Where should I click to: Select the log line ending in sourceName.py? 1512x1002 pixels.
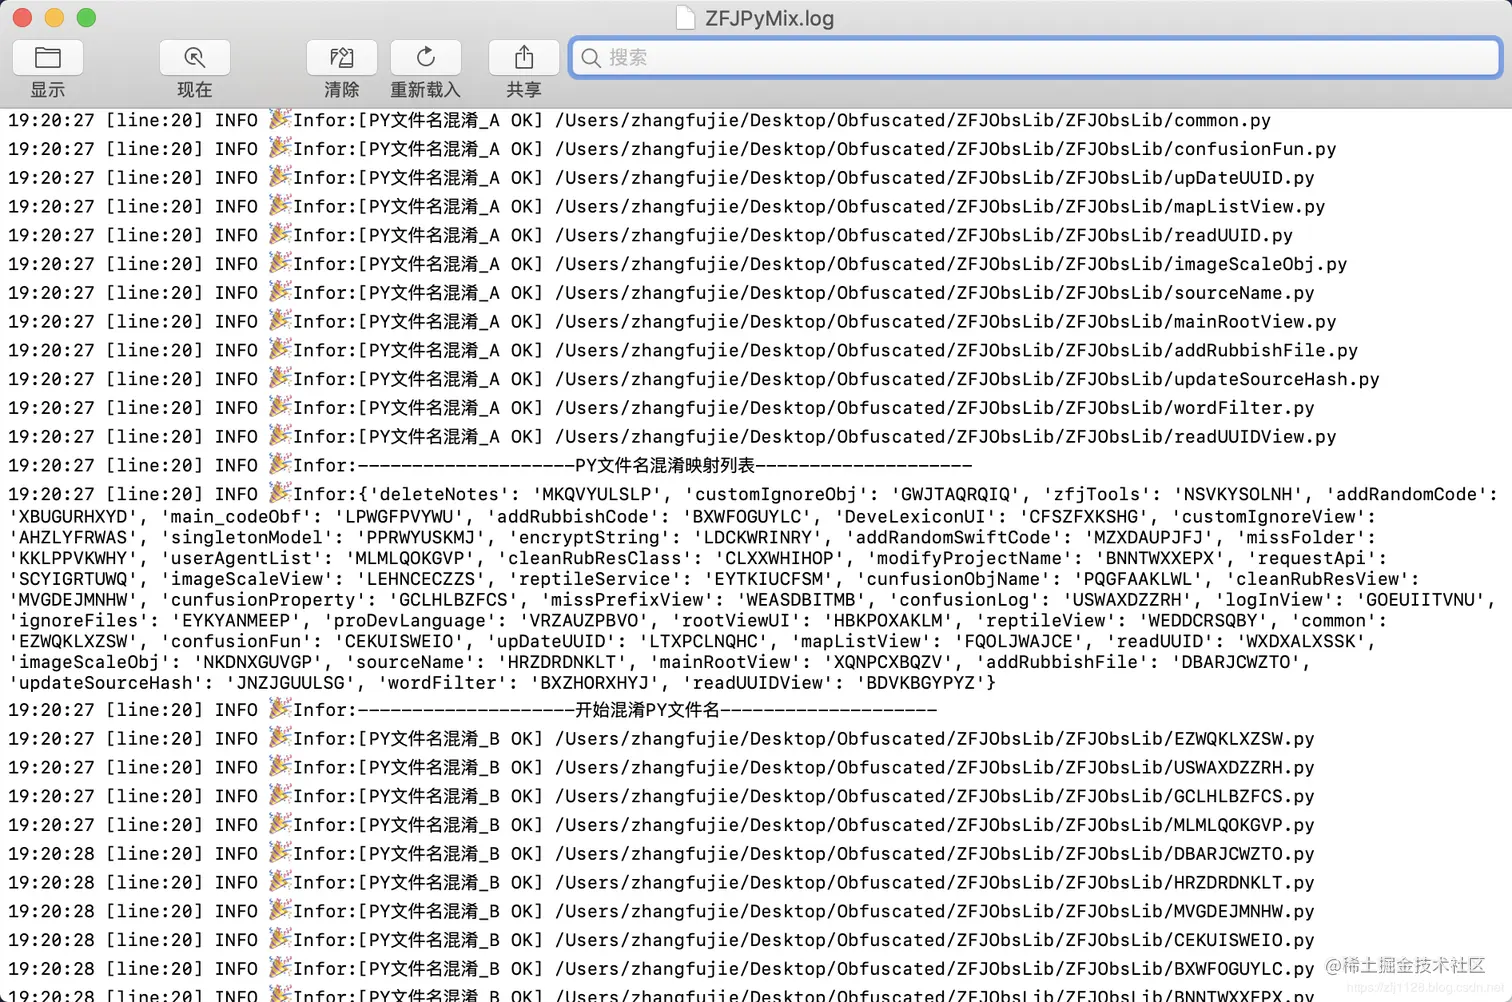(x=661, y=294)
